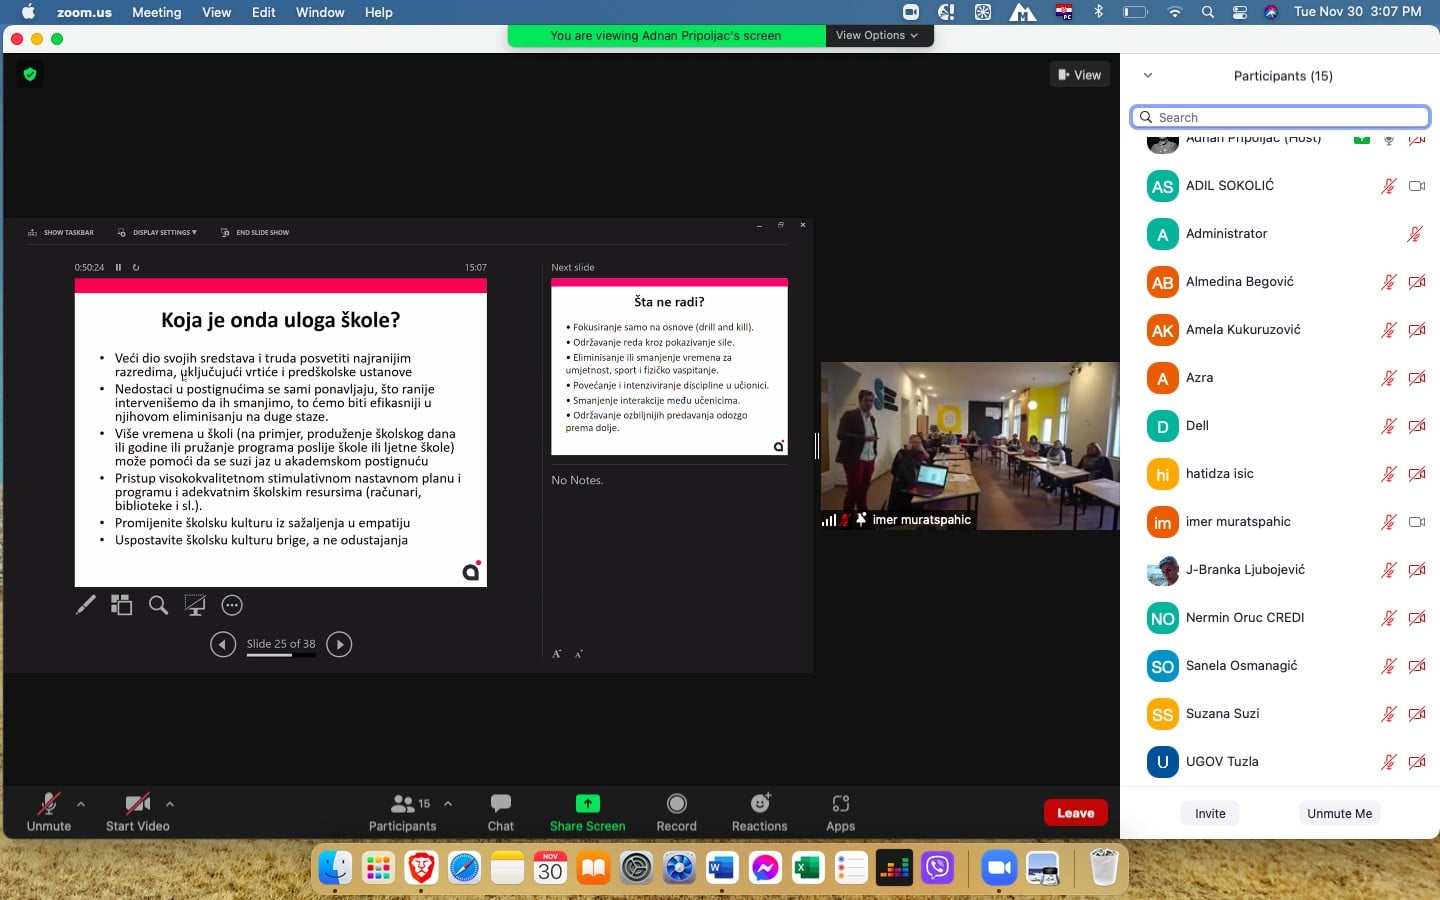The image size is (1440, 900).
Task: Open the Participants icon in toolbar
Action: [x=402, y=804]
